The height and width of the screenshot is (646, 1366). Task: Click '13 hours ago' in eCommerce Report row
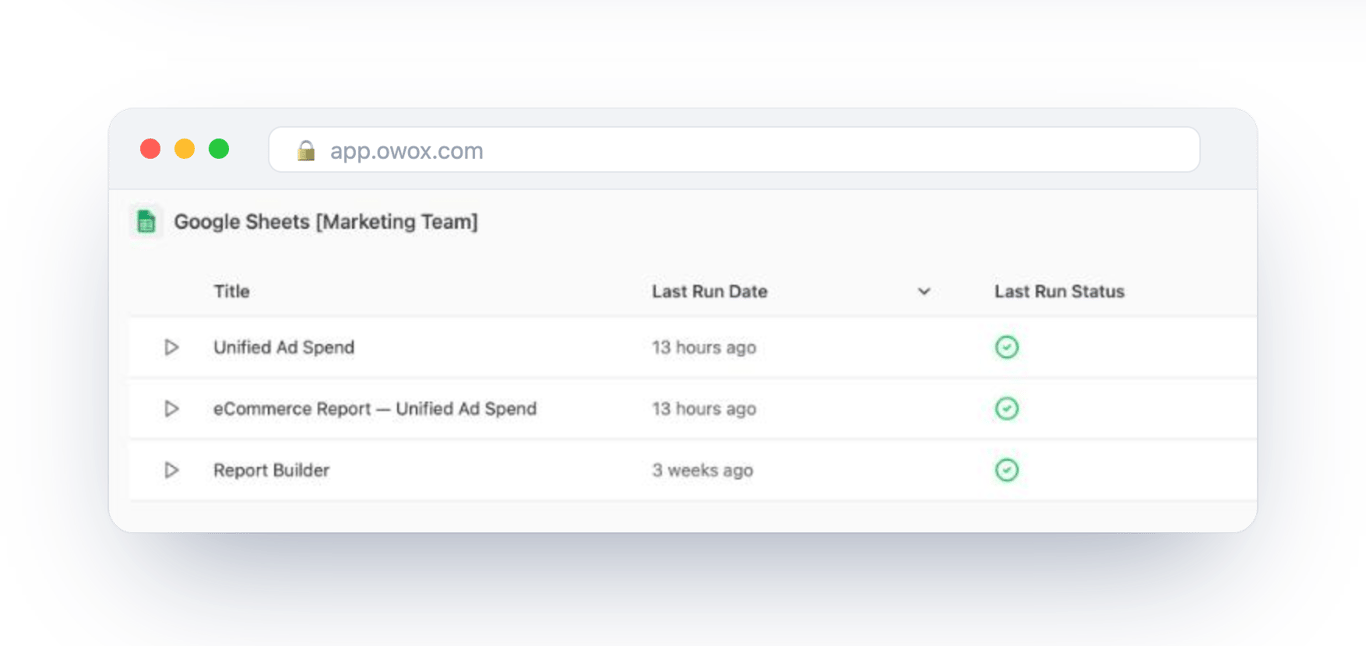click(x=704, y=409)
